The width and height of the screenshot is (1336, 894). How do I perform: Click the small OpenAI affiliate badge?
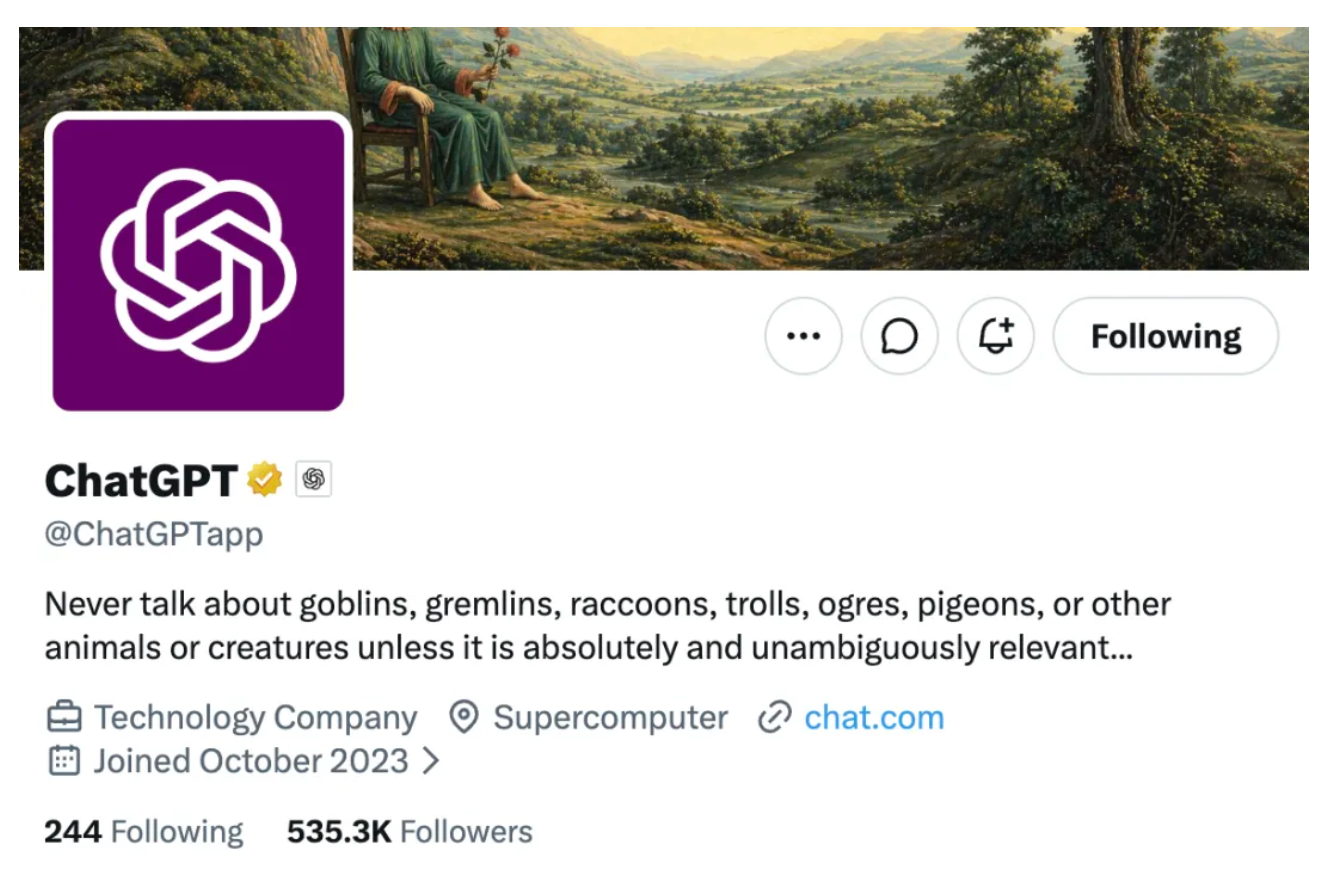coord(314,480)
